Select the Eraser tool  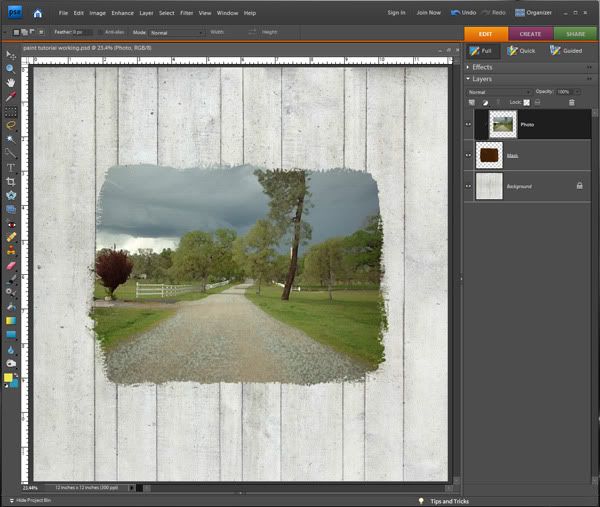click(11, 265)
